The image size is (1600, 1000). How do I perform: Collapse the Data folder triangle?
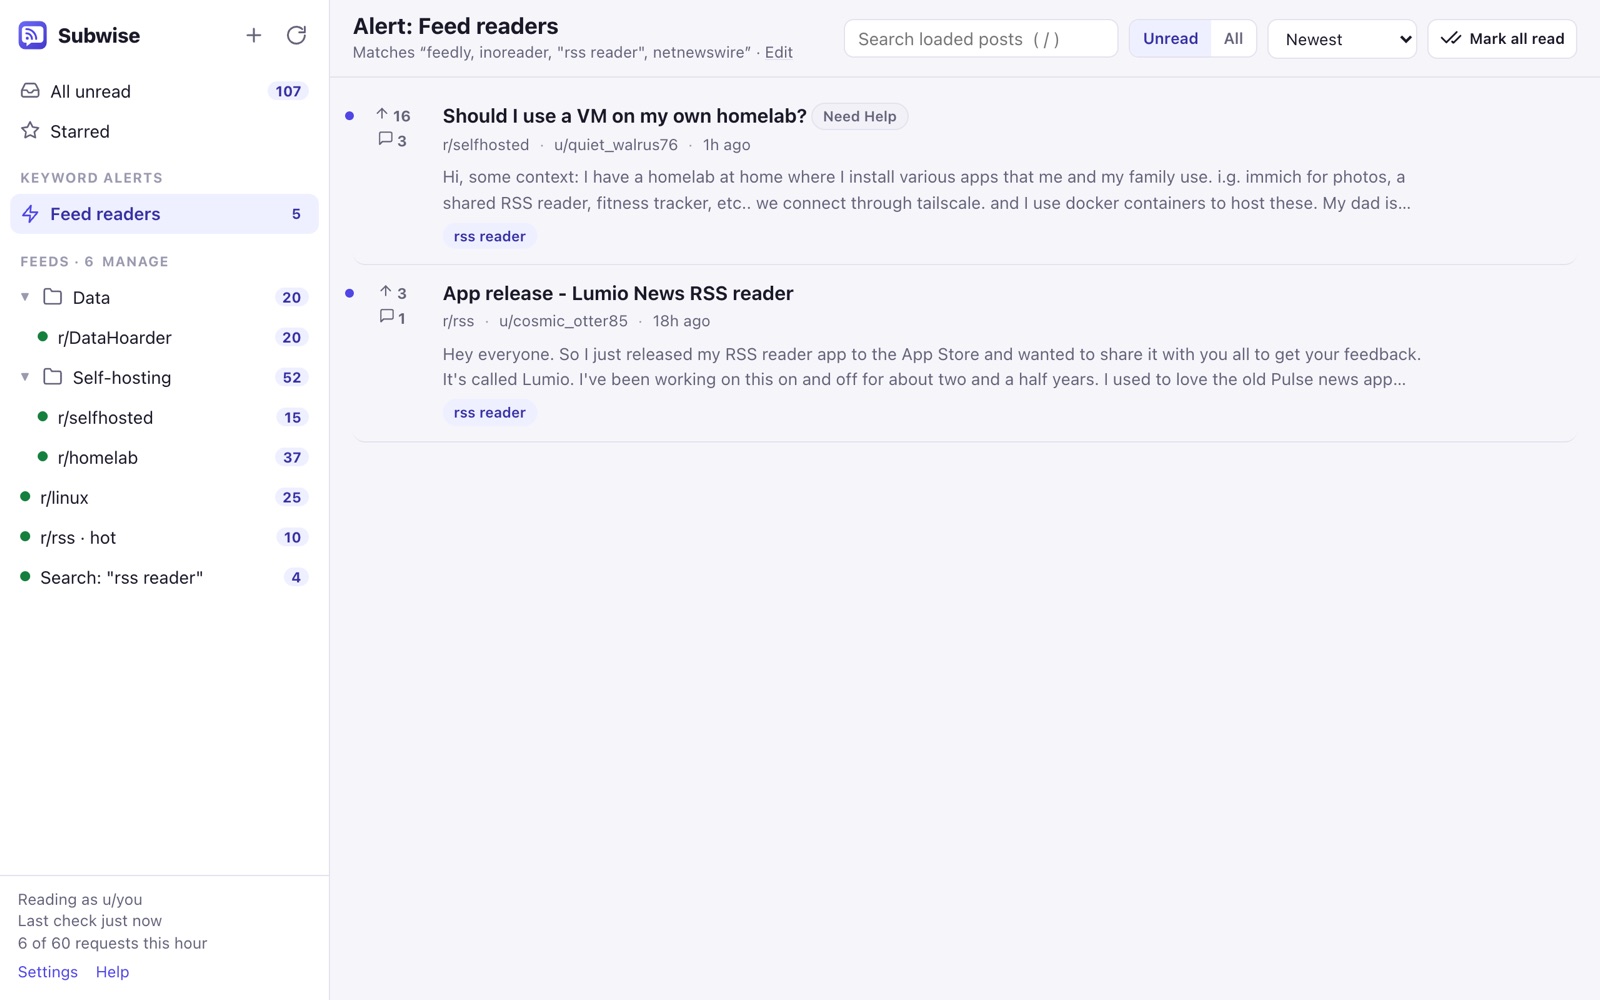point(25,297)
